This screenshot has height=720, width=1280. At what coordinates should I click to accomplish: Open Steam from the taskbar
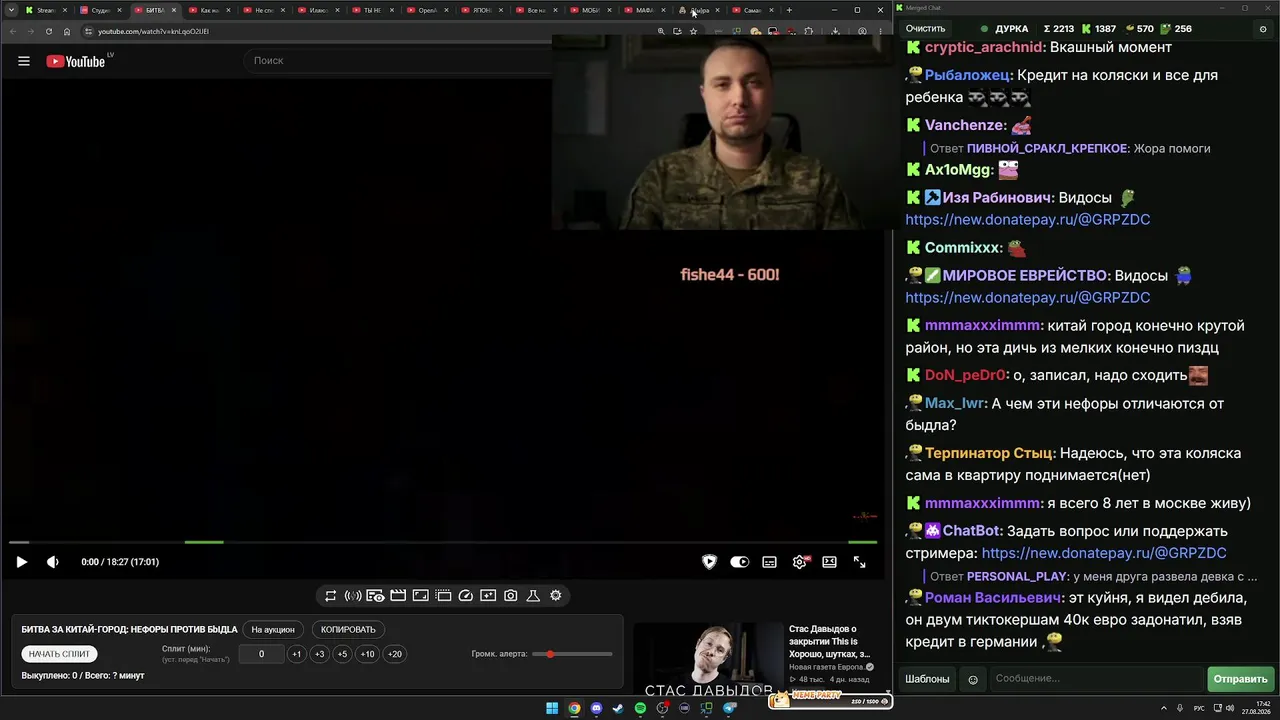coord(618,708)
